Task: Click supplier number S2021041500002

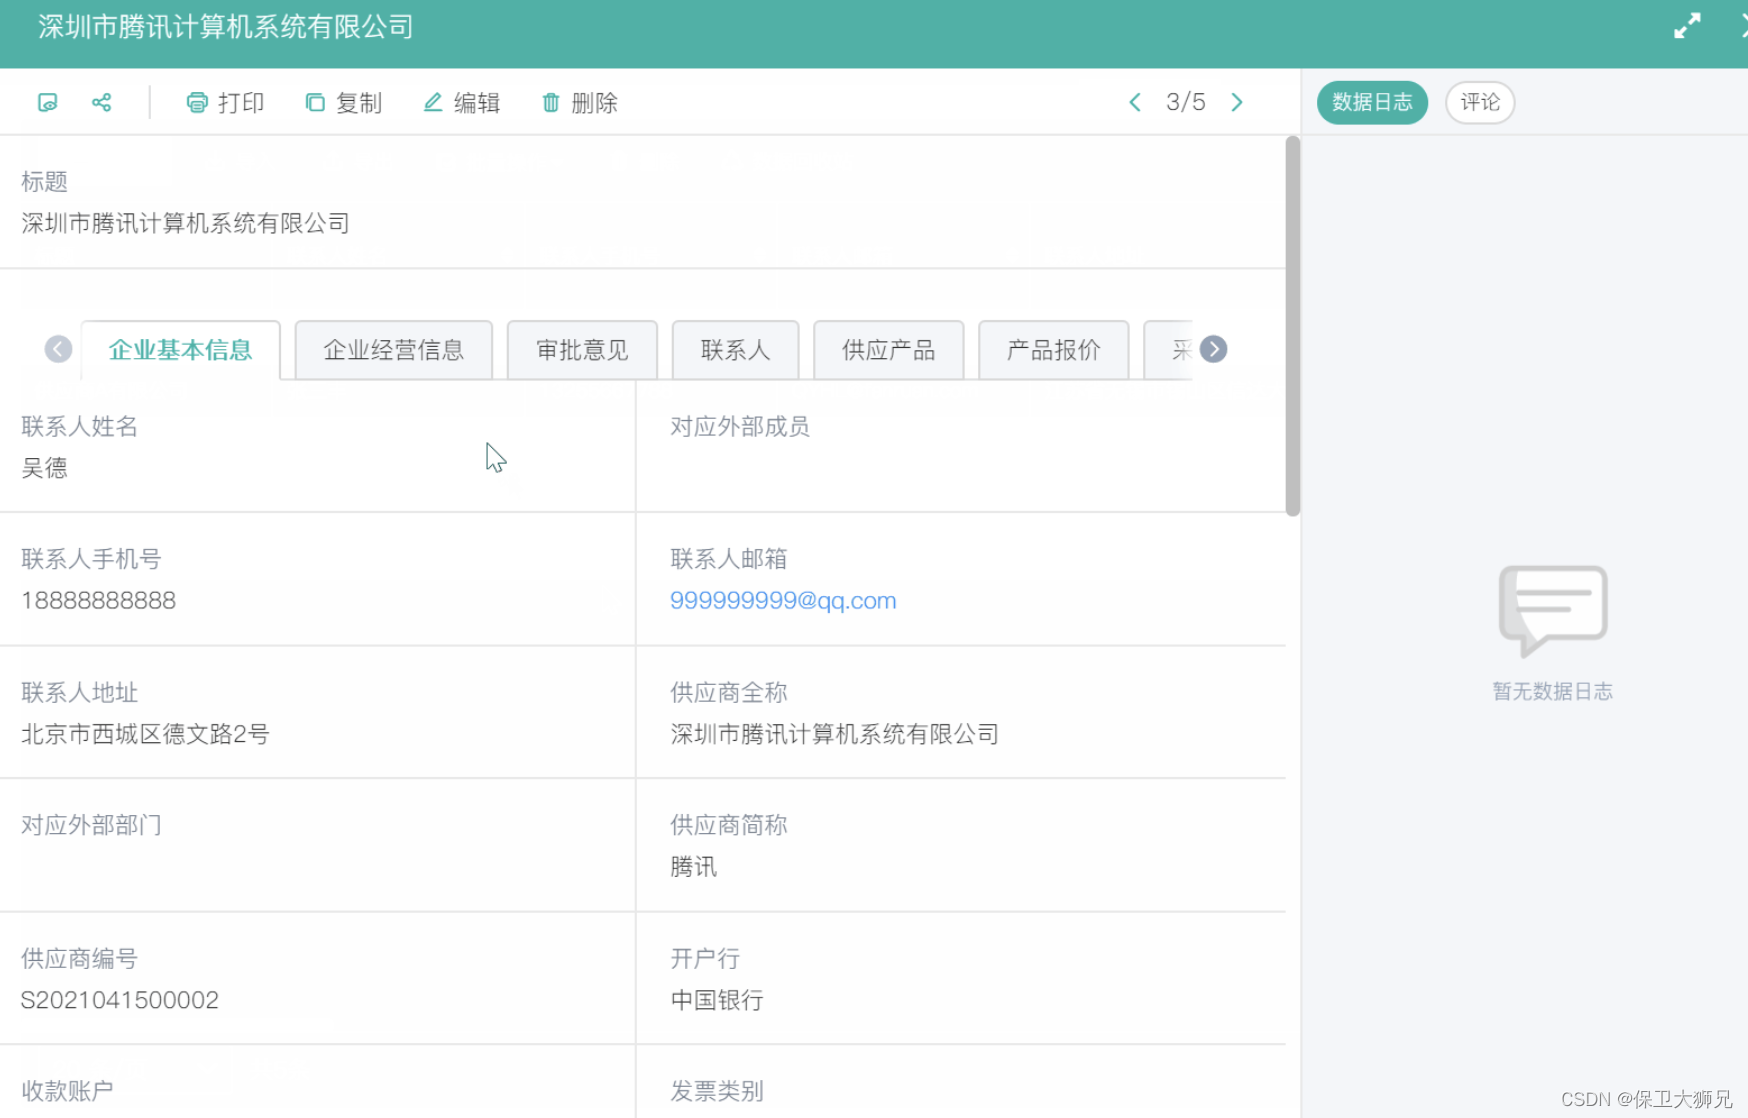Action: [120, 1000]
